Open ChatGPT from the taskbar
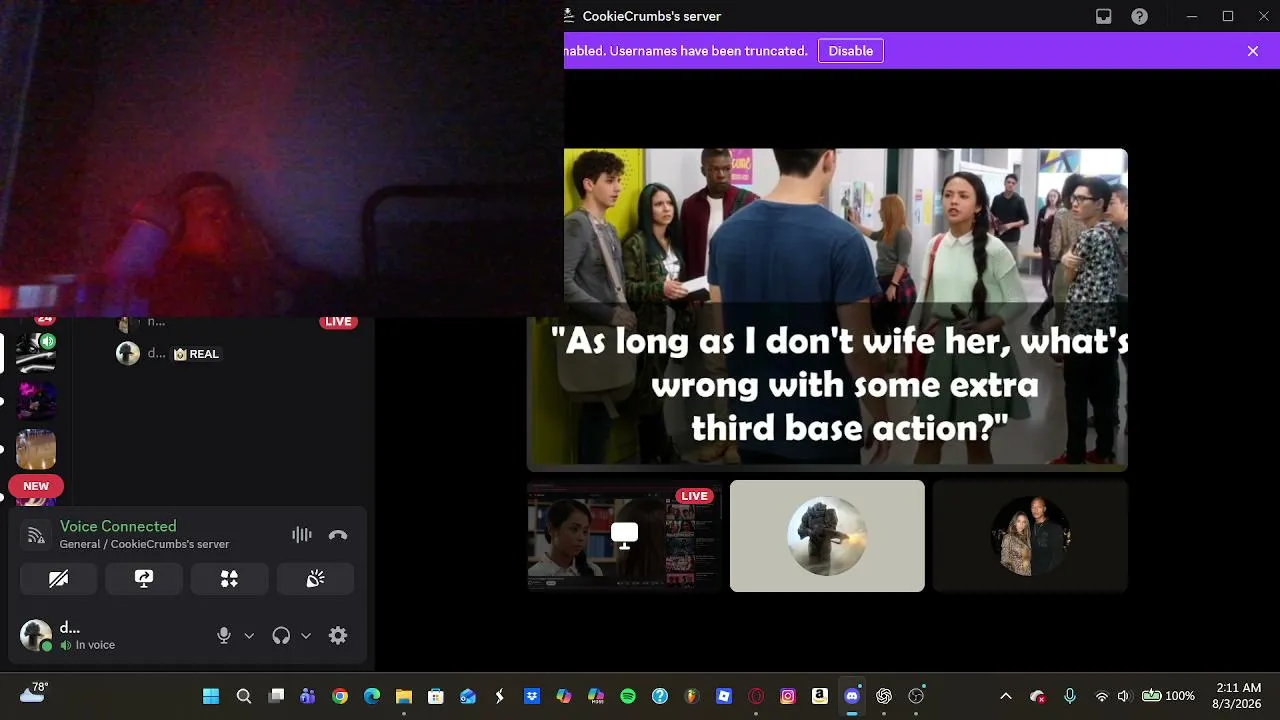The width and height of the screenshot is (1280, 720). click(x=884, y=696)
